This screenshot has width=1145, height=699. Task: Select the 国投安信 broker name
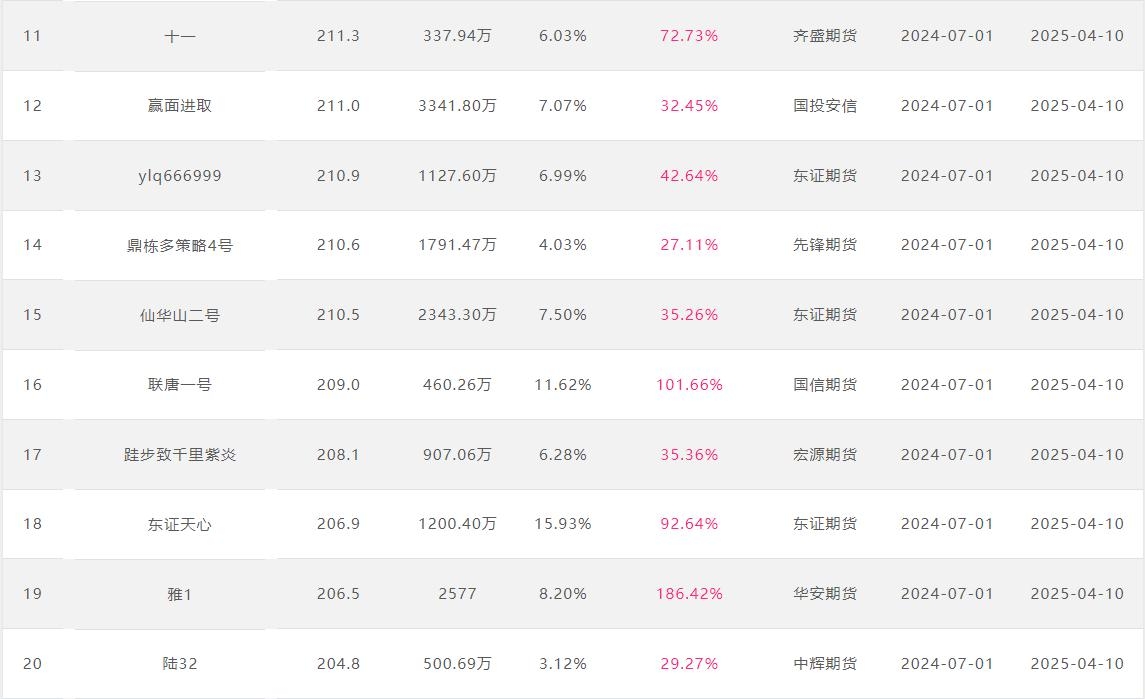point(825,106)
